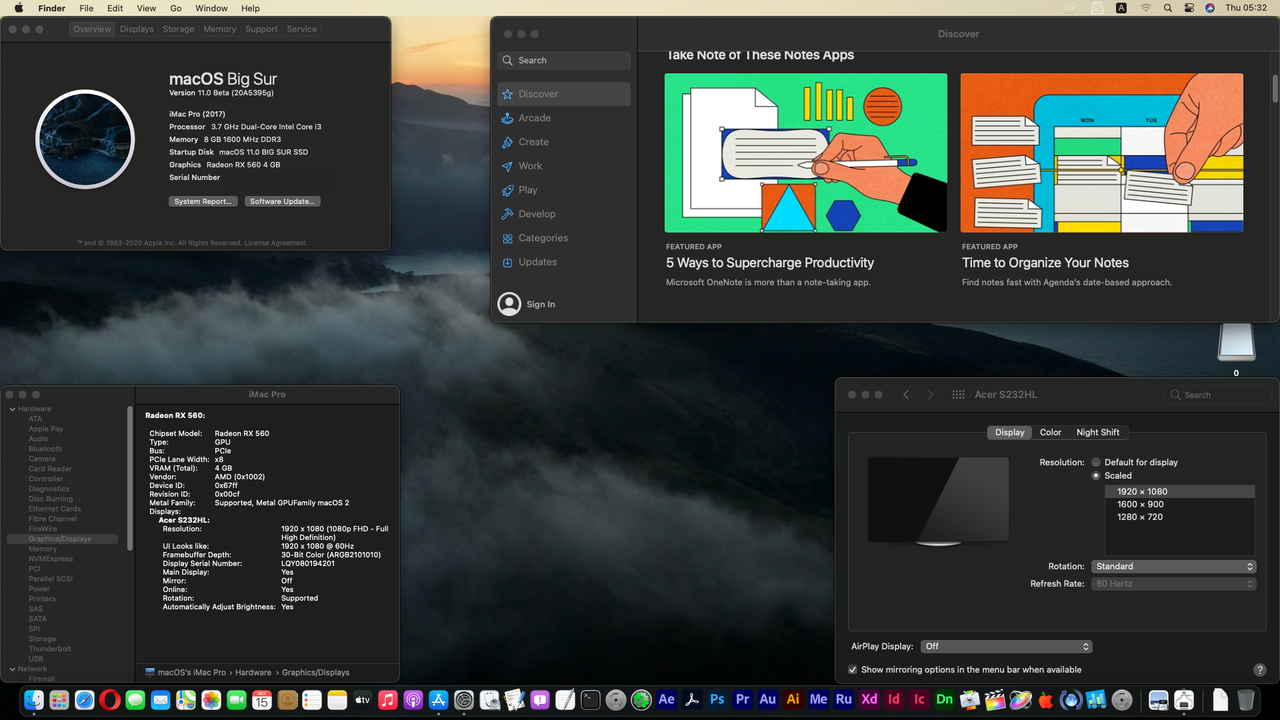Select 1600 × 900 resolution
This screenshot has height=720, width=1280.
1179,504
